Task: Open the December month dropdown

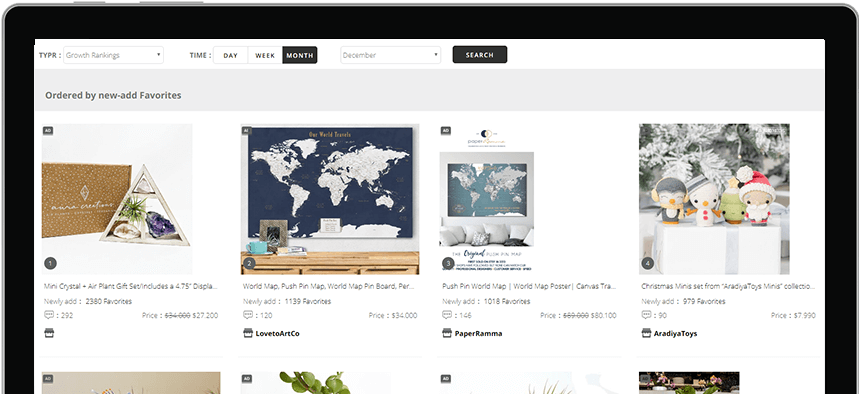Action: (391, 55)
